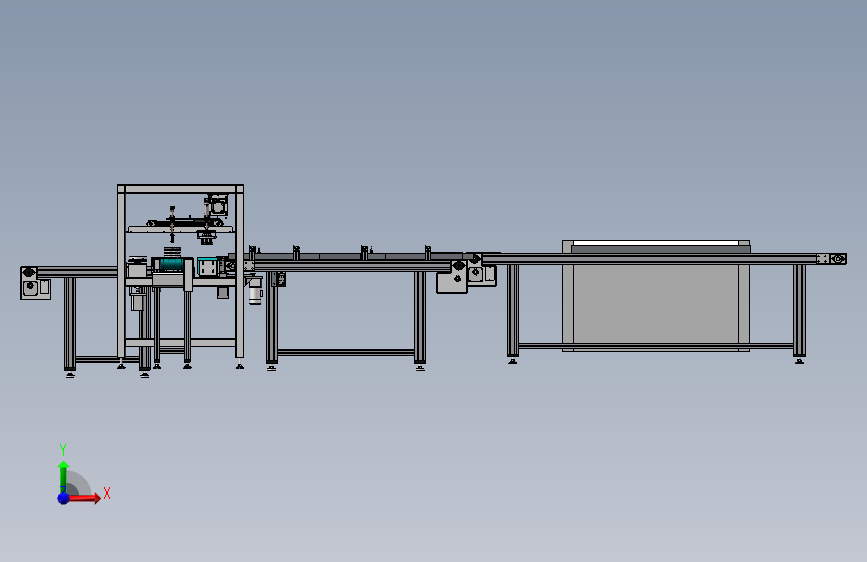Click the red X axis arrow of the triad

(85, 498)
